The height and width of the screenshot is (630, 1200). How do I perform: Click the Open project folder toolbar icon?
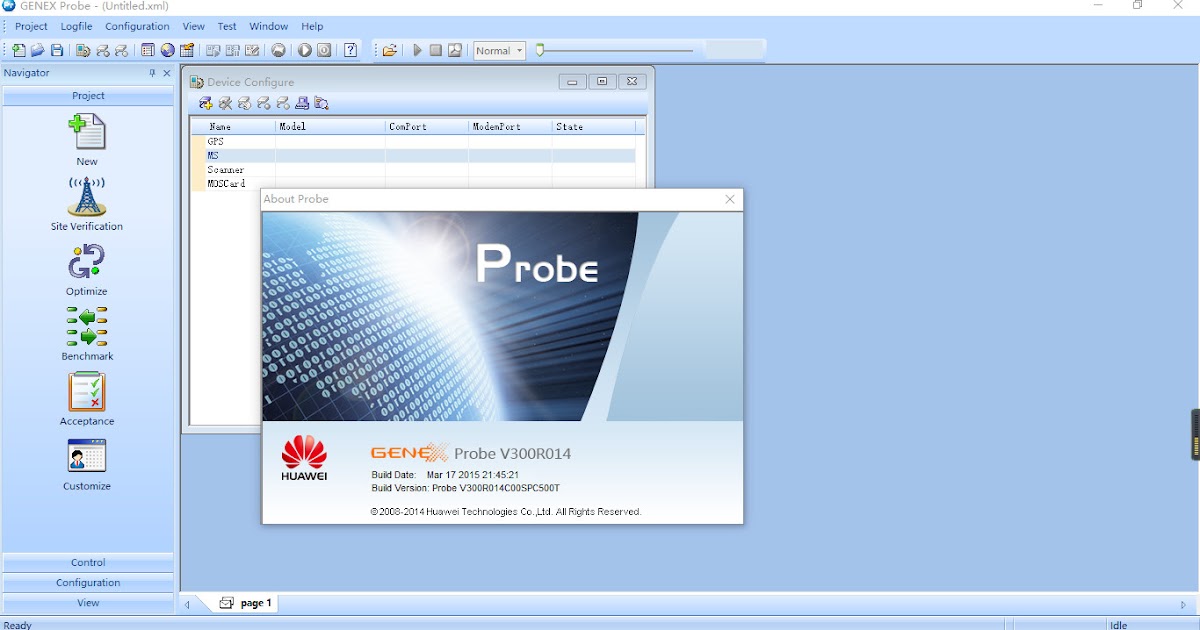click(x=37, y=50)
